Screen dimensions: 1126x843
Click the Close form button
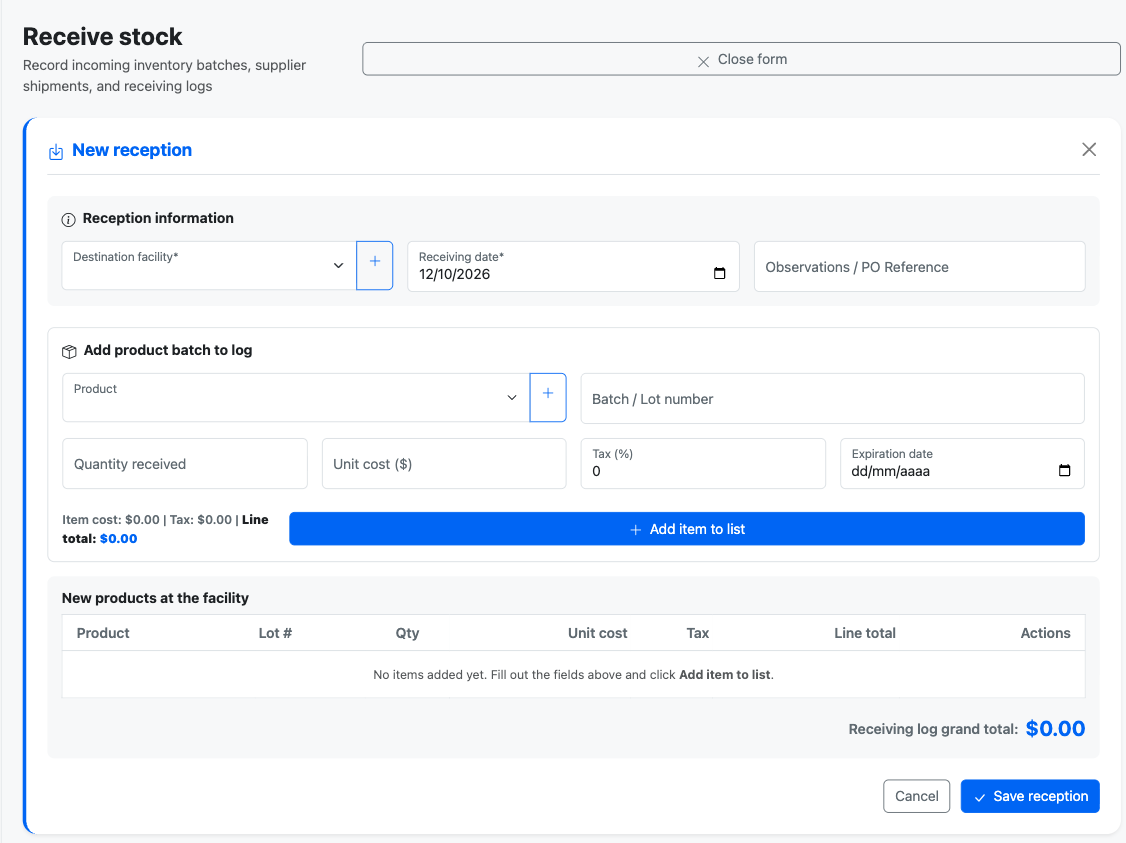[741, 59]
